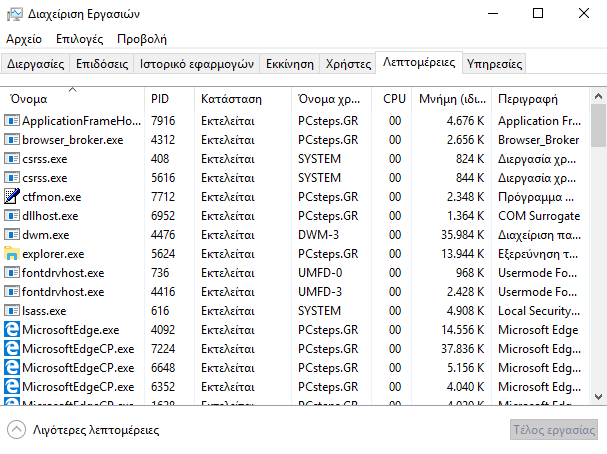Click PID value 7916
The image size is (607, 454).
163,121
